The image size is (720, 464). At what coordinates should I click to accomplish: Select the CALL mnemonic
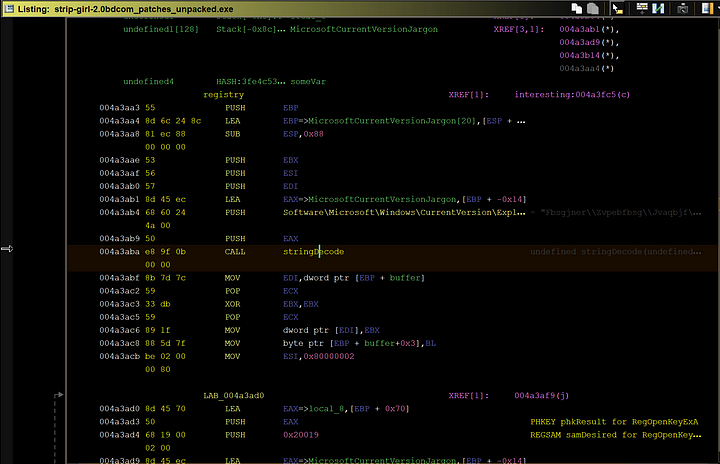235,252
